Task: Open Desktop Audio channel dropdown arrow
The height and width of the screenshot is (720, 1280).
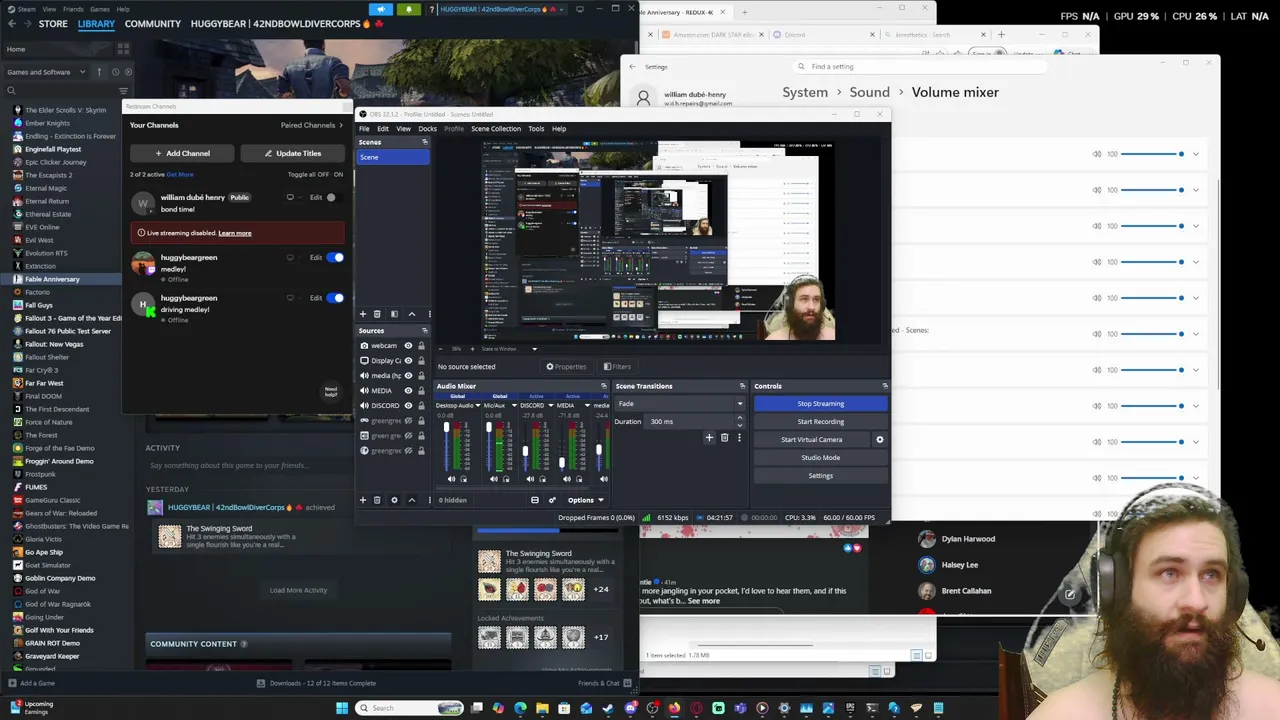Action: [478, 406]
